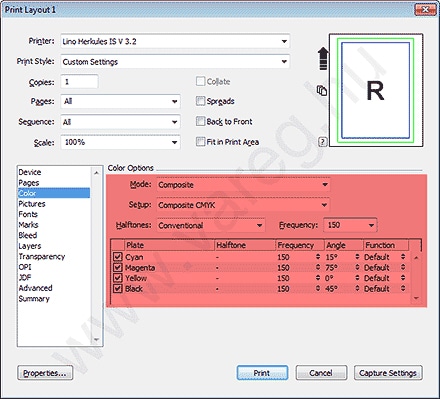Click the Function column header
440x399 pixels.
(x=386, y=245)
